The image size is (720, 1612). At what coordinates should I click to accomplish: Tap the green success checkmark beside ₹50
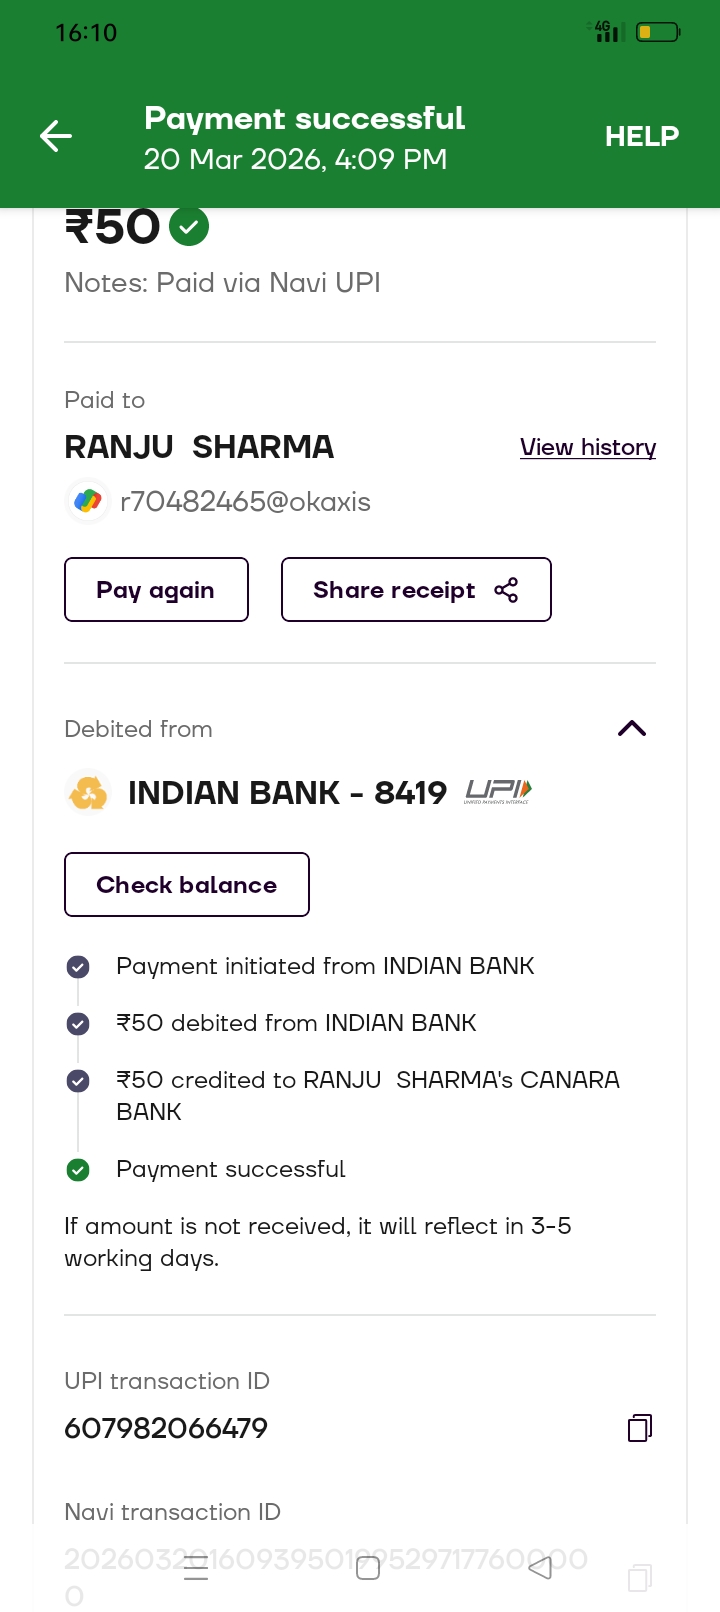pos(189,226)
